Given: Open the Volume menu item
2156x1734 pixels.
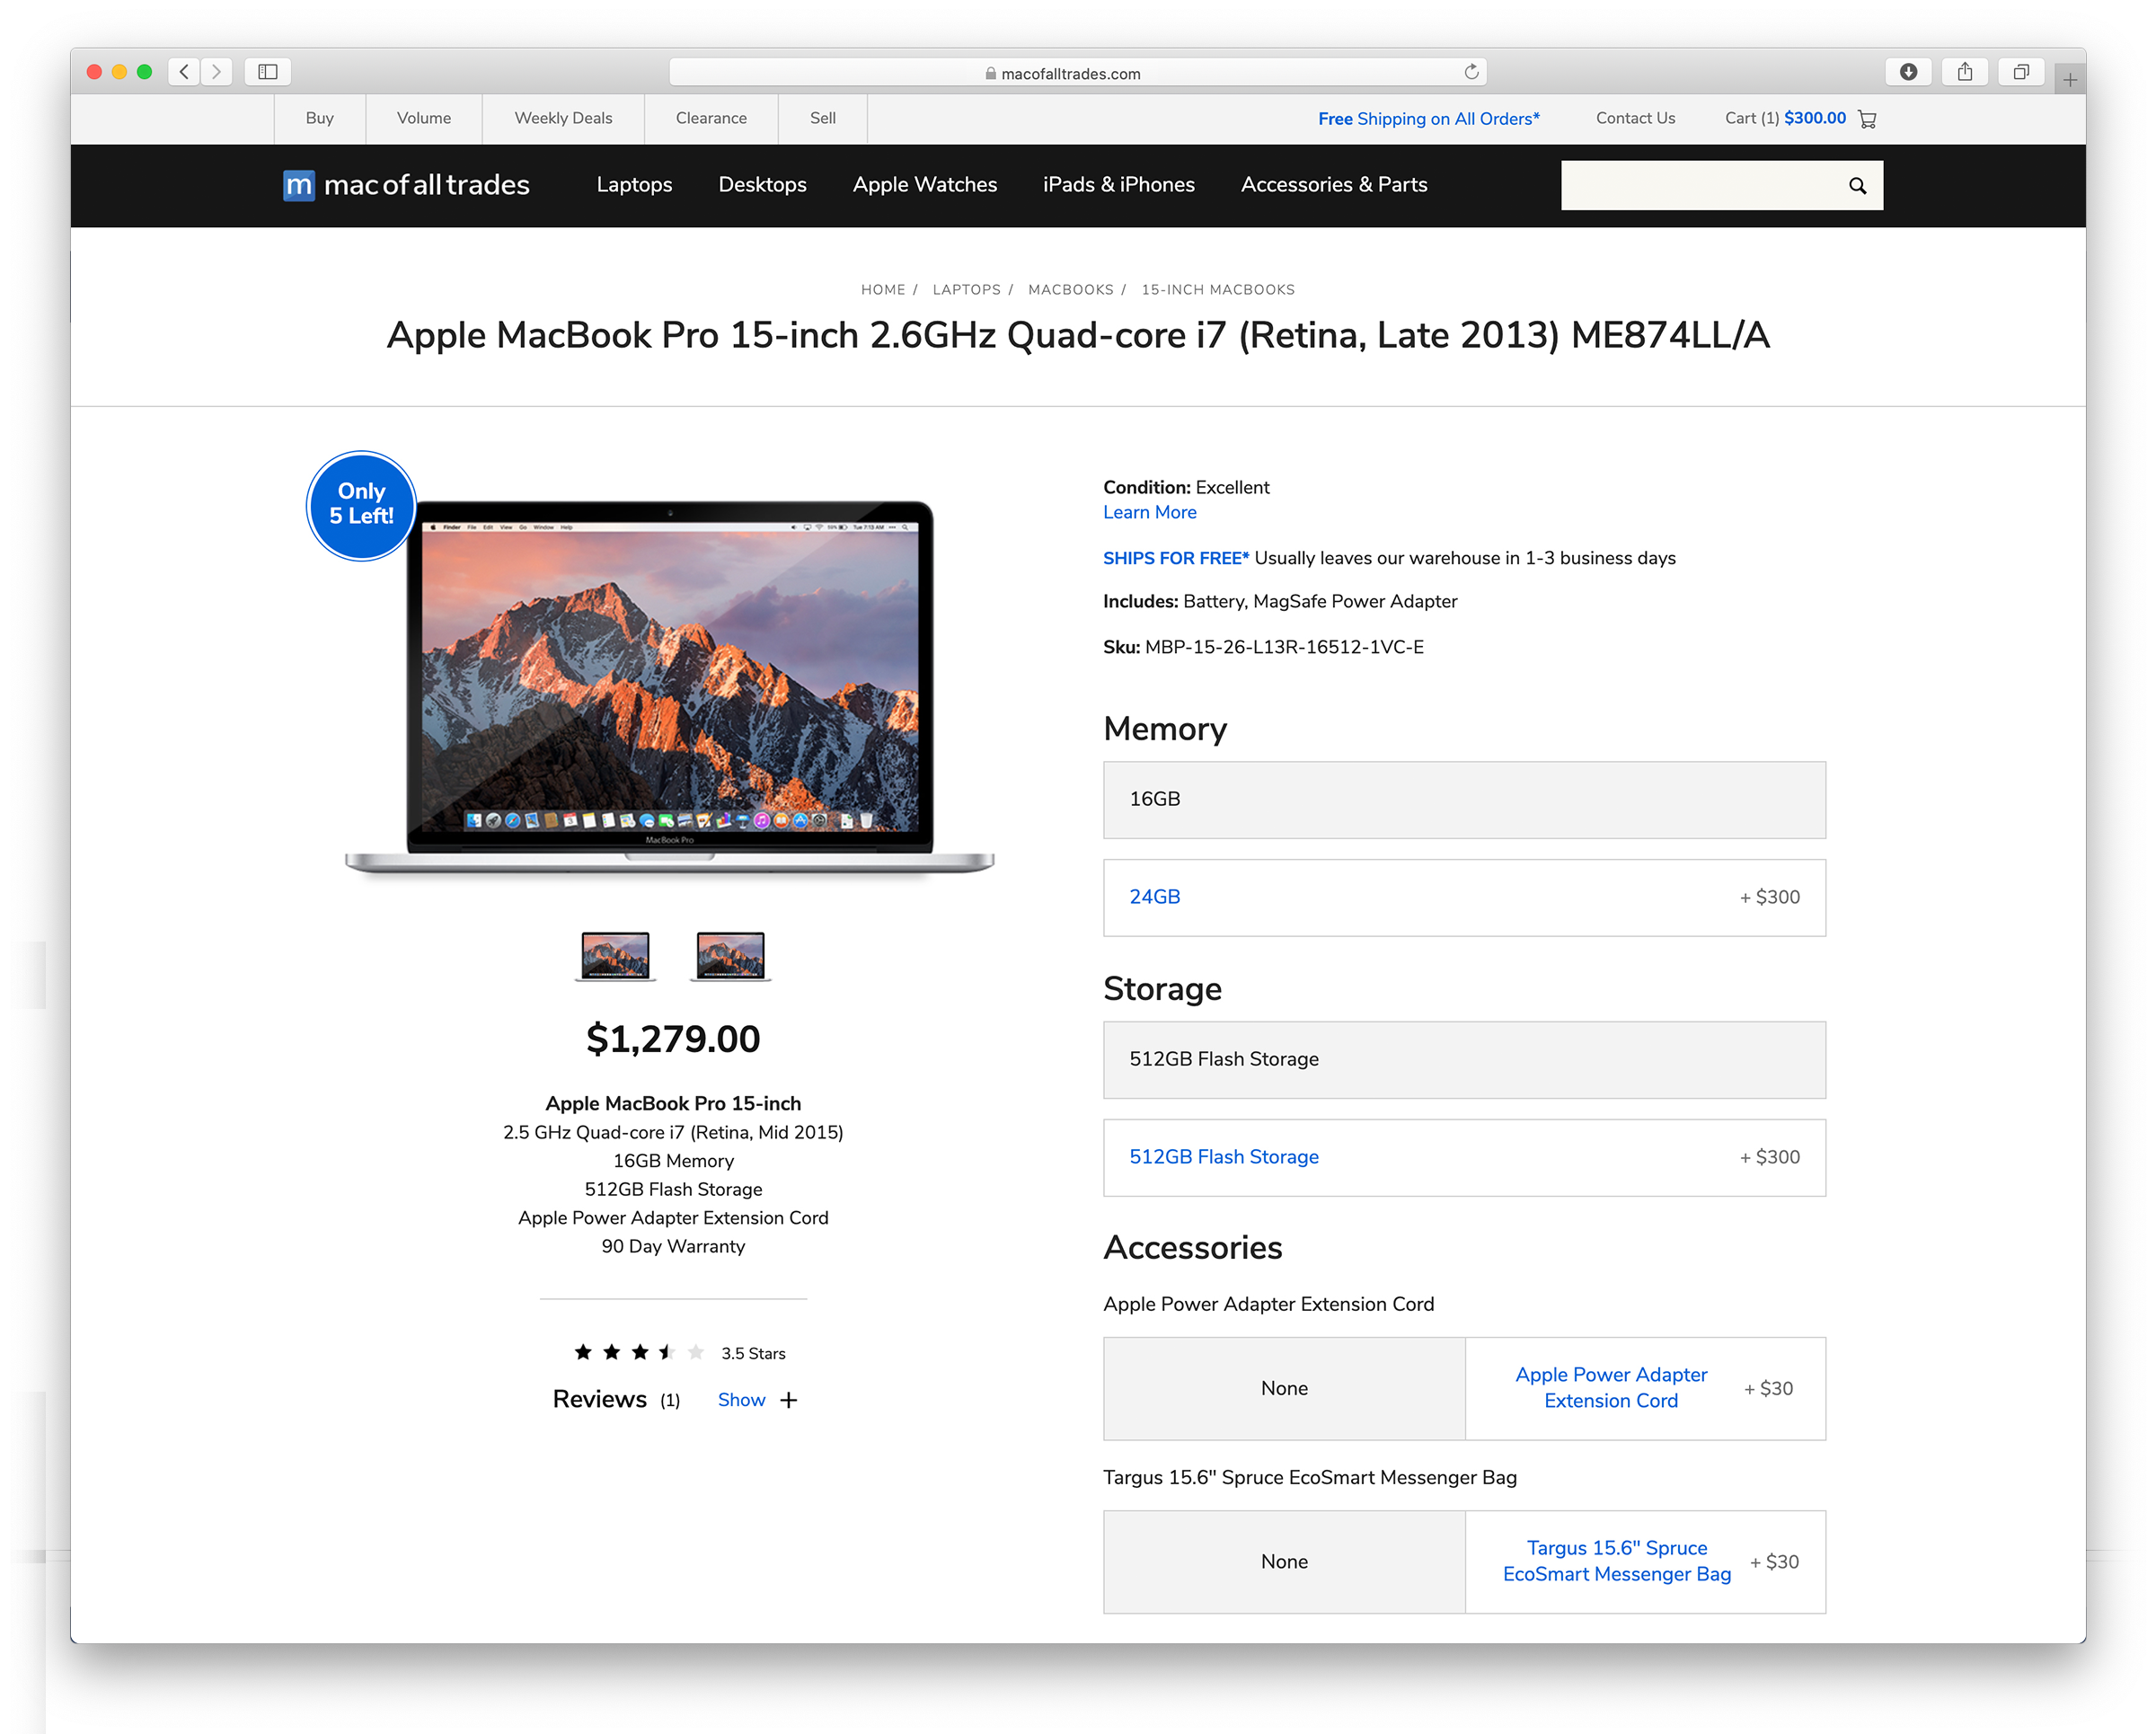Looking at the screenshot, I should 424,118.
